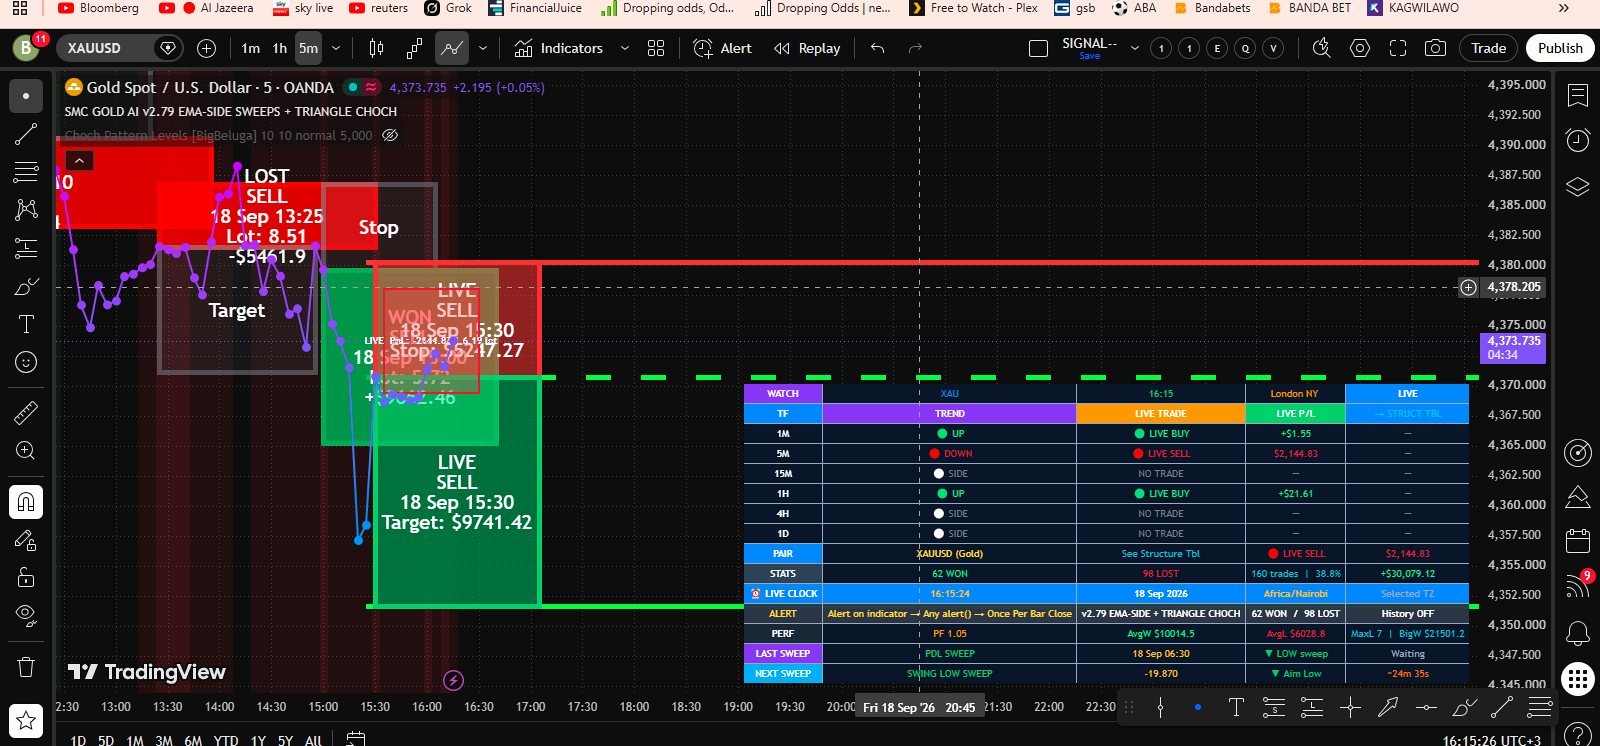Open the calendar panel in right sidebar
This screenshot has height=746, width=1600.
pyautogui.click(x=1578, y=541)
